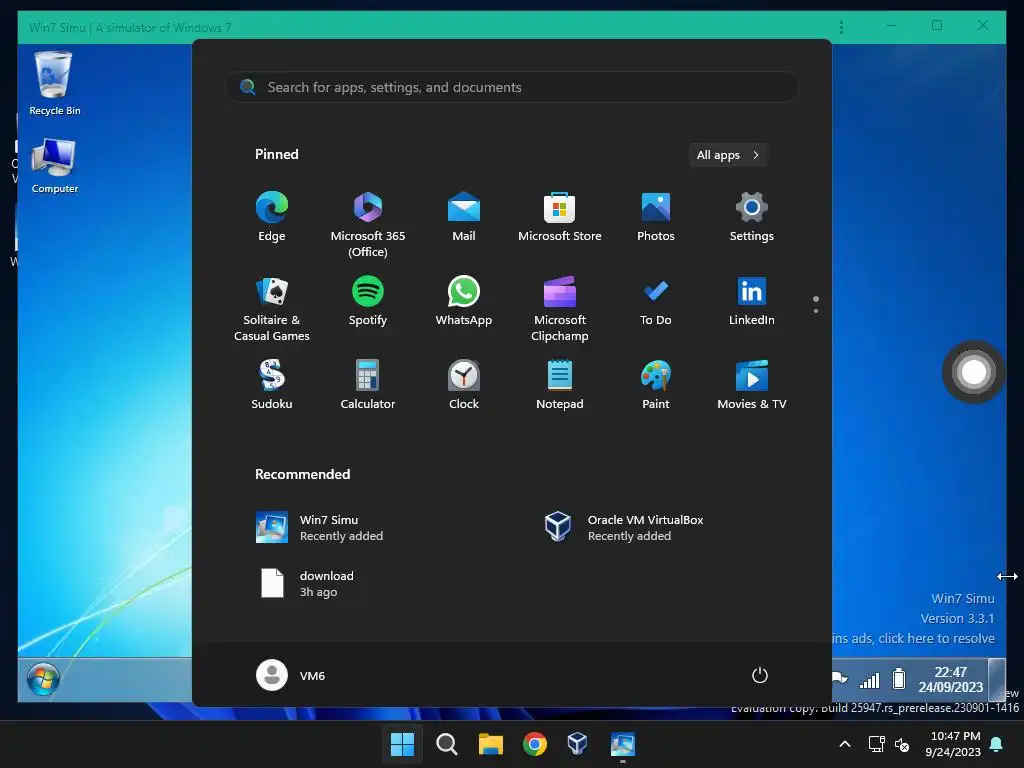Click the Win7 Simu battery tray icon
The image size is (1024, 768).
point(899,679)
